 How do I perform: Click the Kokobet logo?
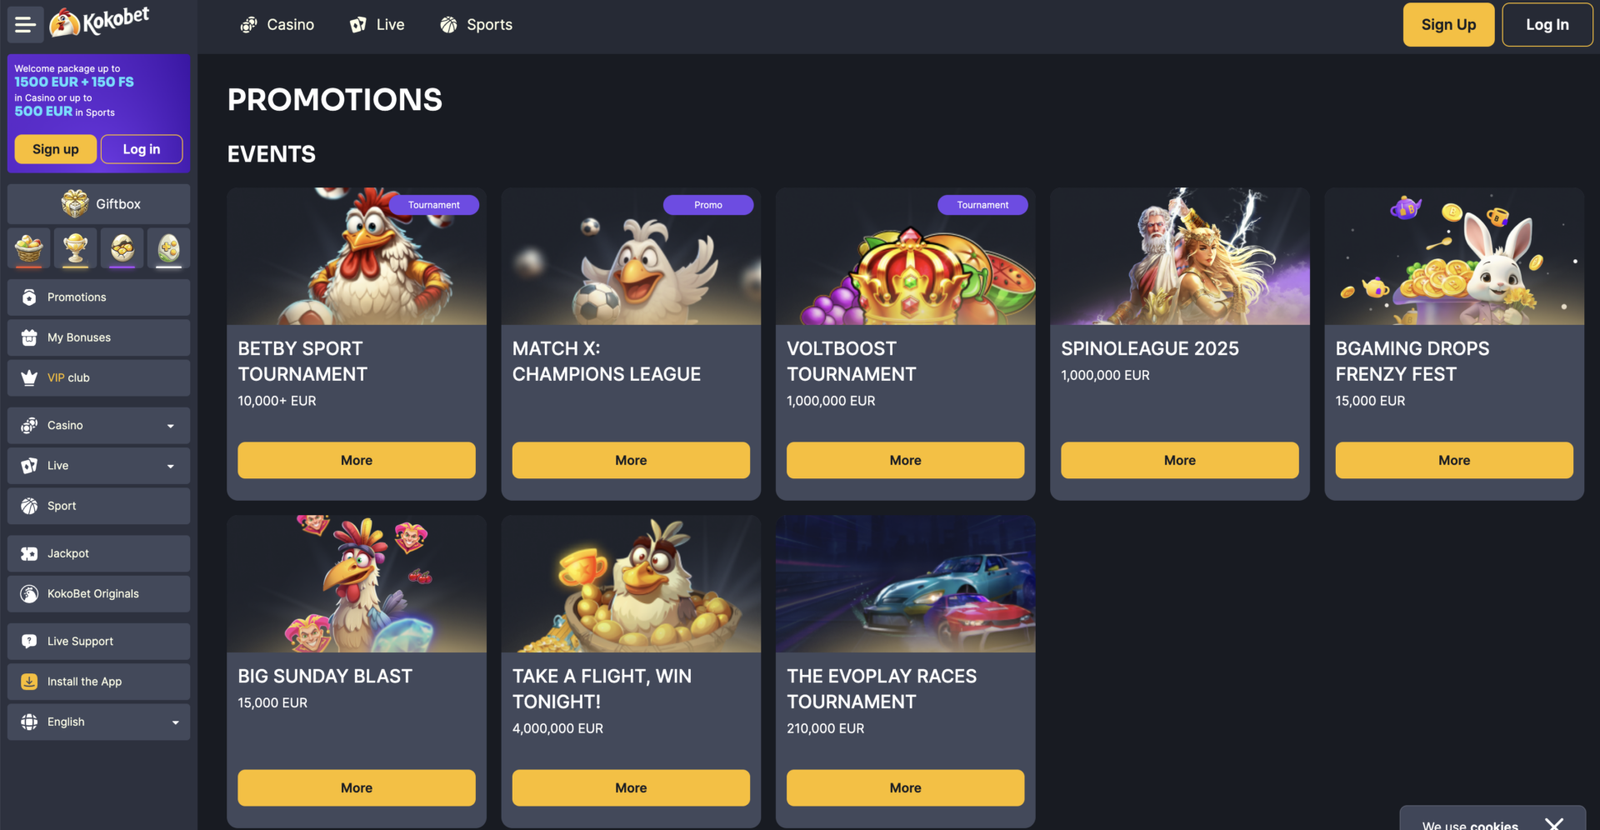coord(100,21)
